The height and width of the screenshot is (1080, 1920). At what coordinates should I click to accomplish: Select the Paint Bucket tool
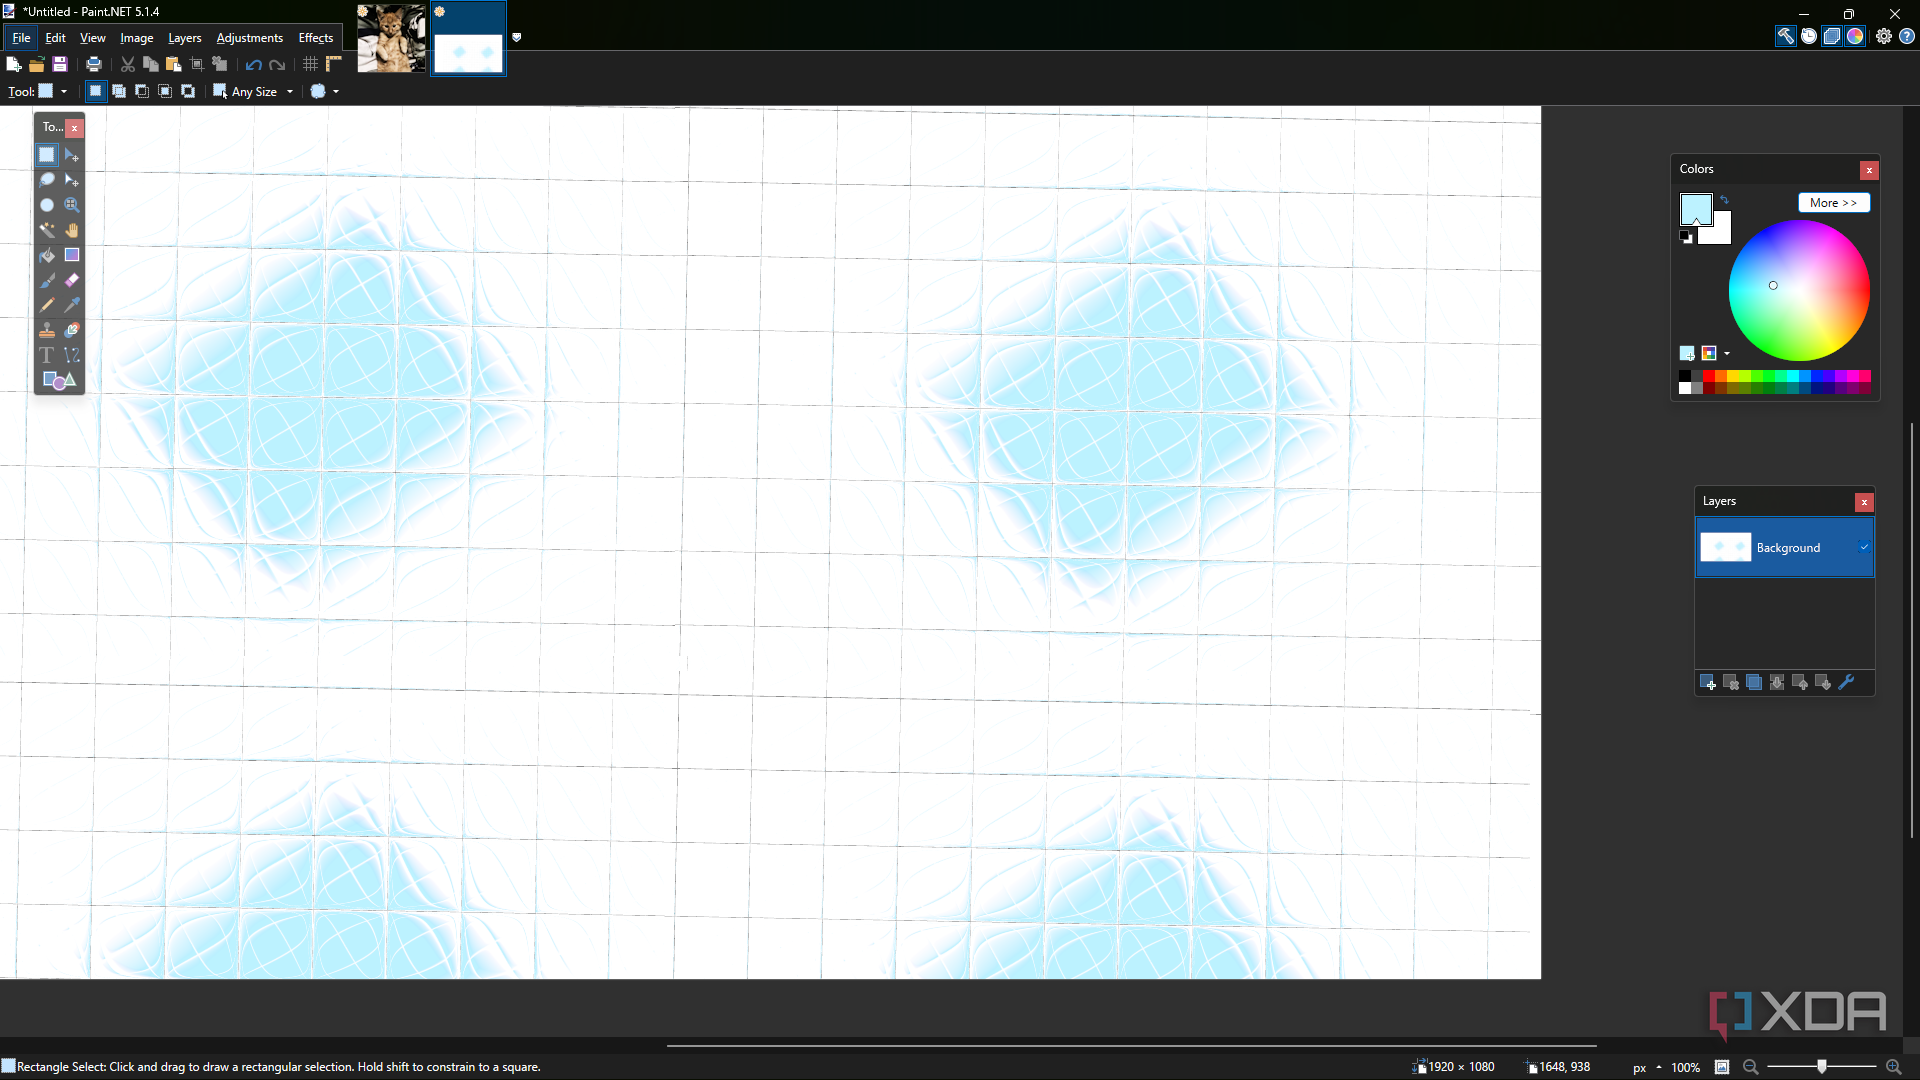tap(47, 255)
